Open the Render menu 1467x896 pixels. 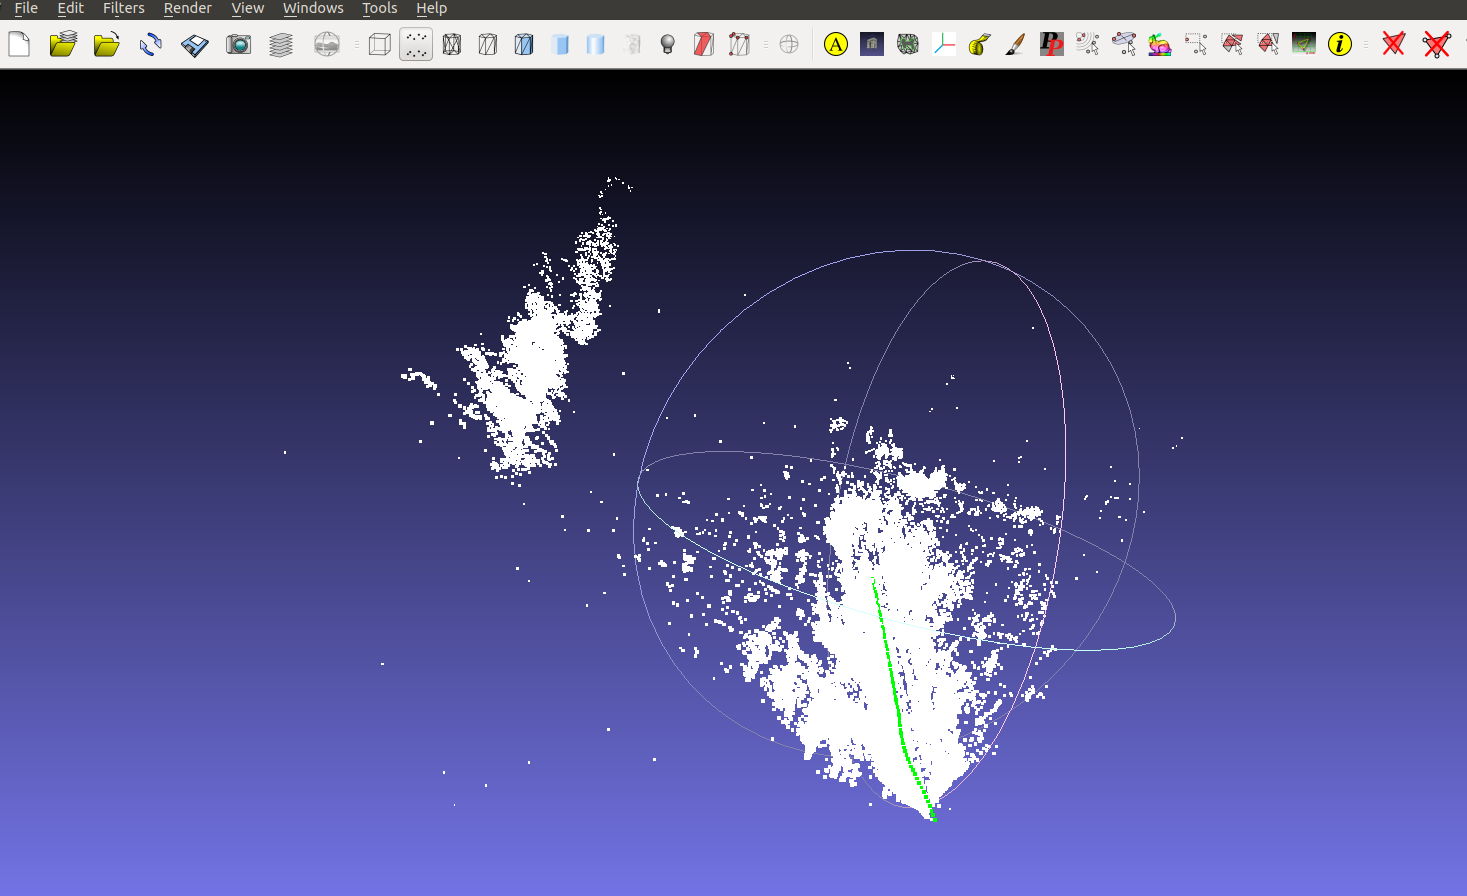click(187, 8)
